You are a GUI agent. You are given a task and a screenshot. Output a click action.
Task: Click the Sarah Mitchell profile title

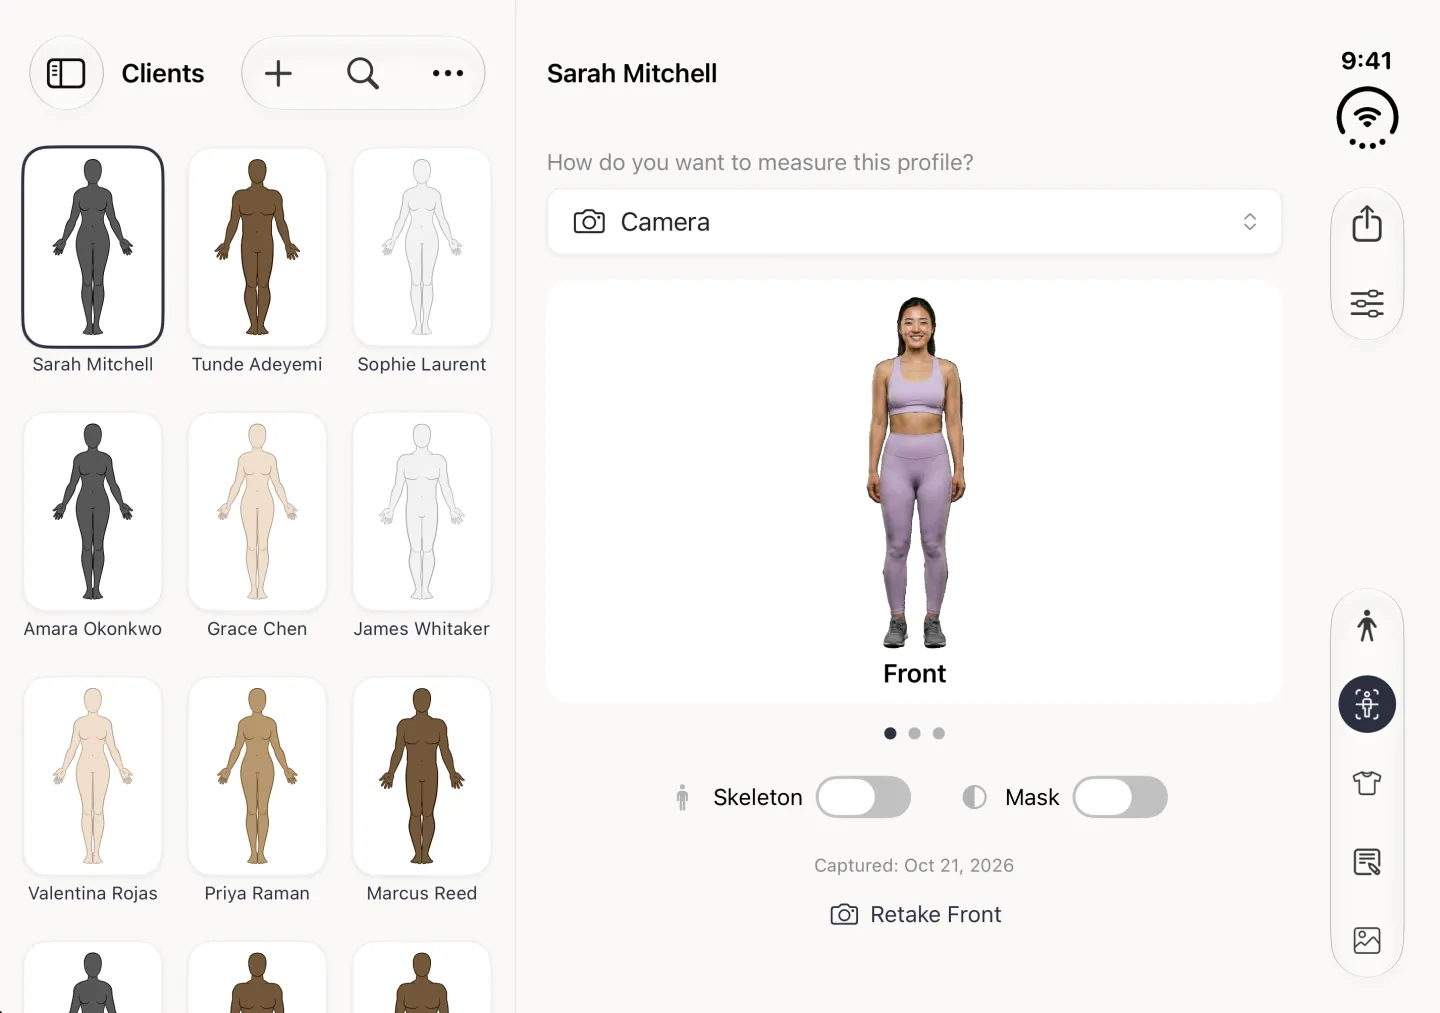(x=632, y=73)
